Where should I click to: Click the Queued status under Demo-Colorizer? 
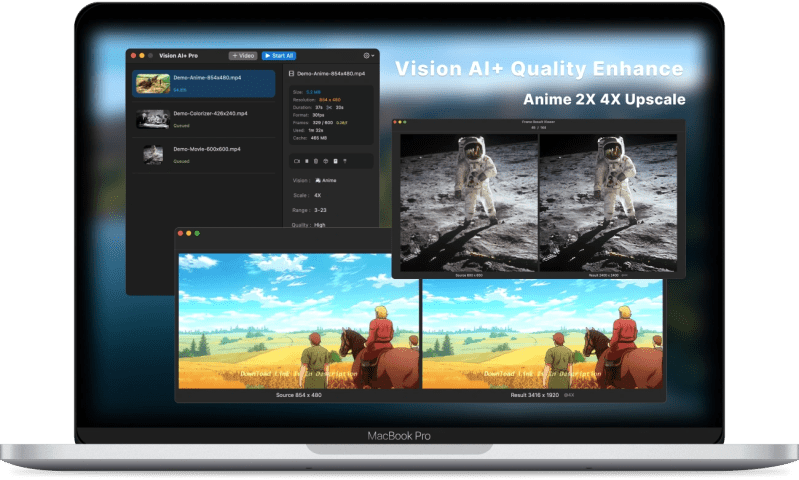pos(181,126)
